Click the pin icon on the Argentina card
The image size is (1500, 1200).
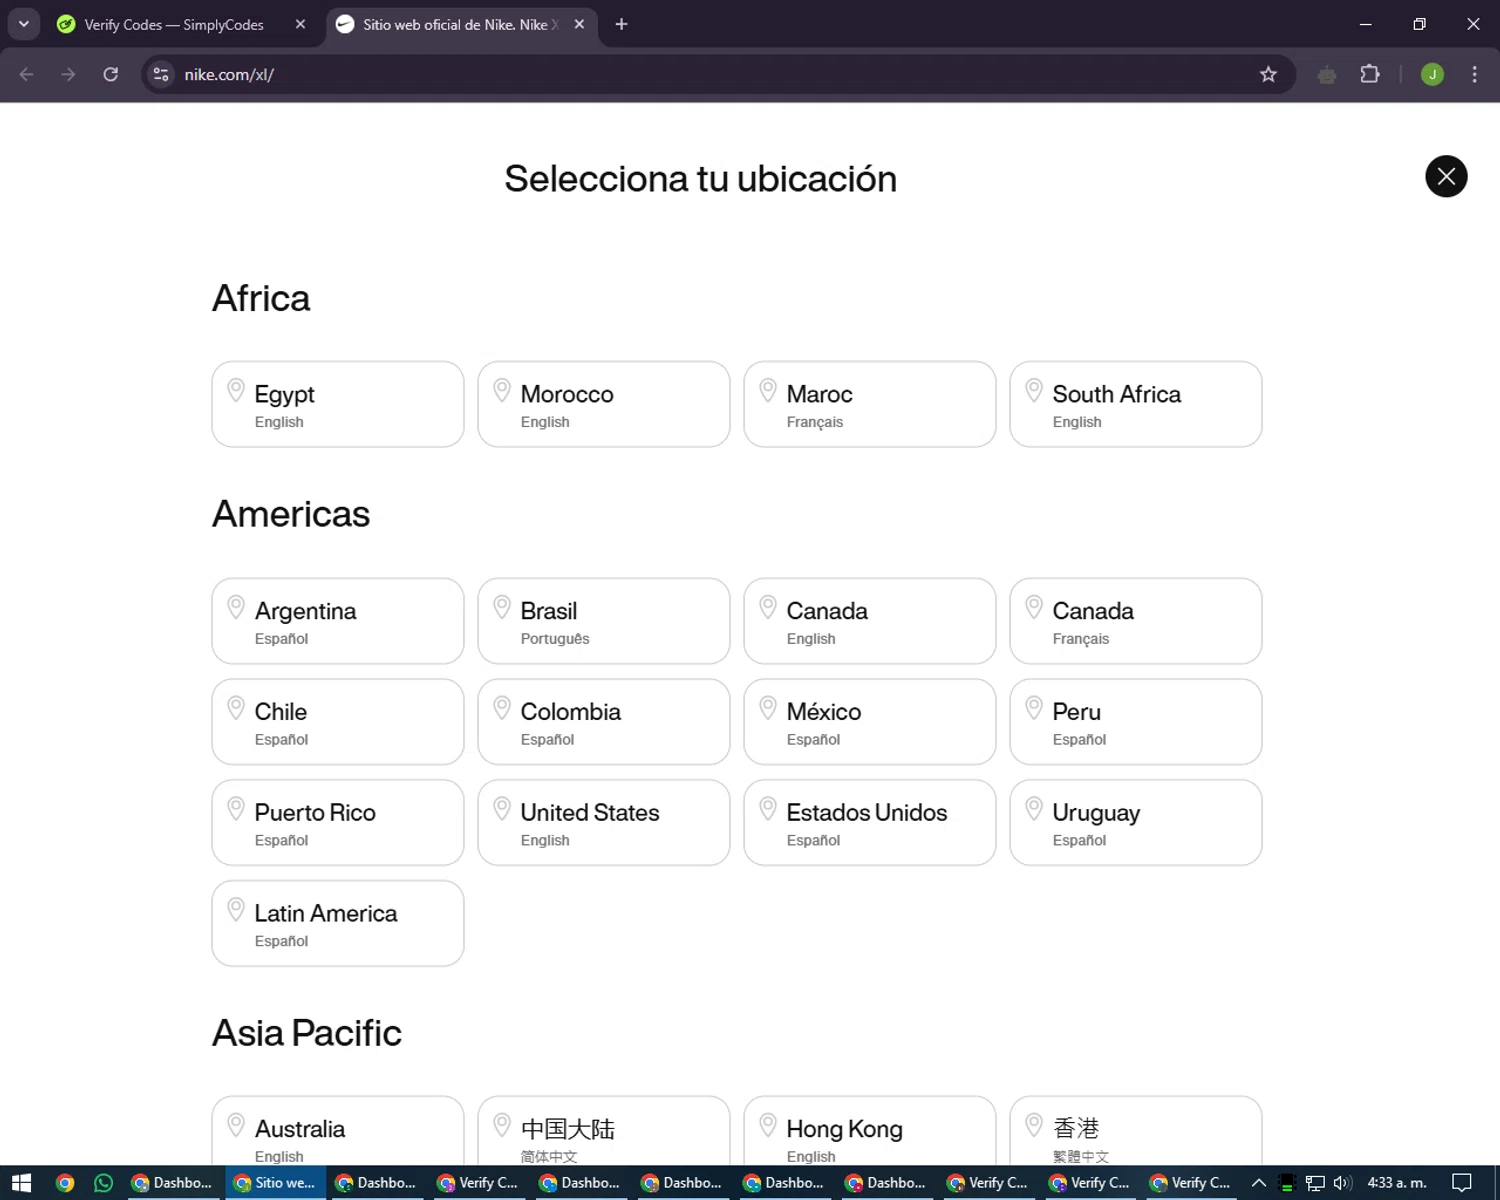coord(236,607)
